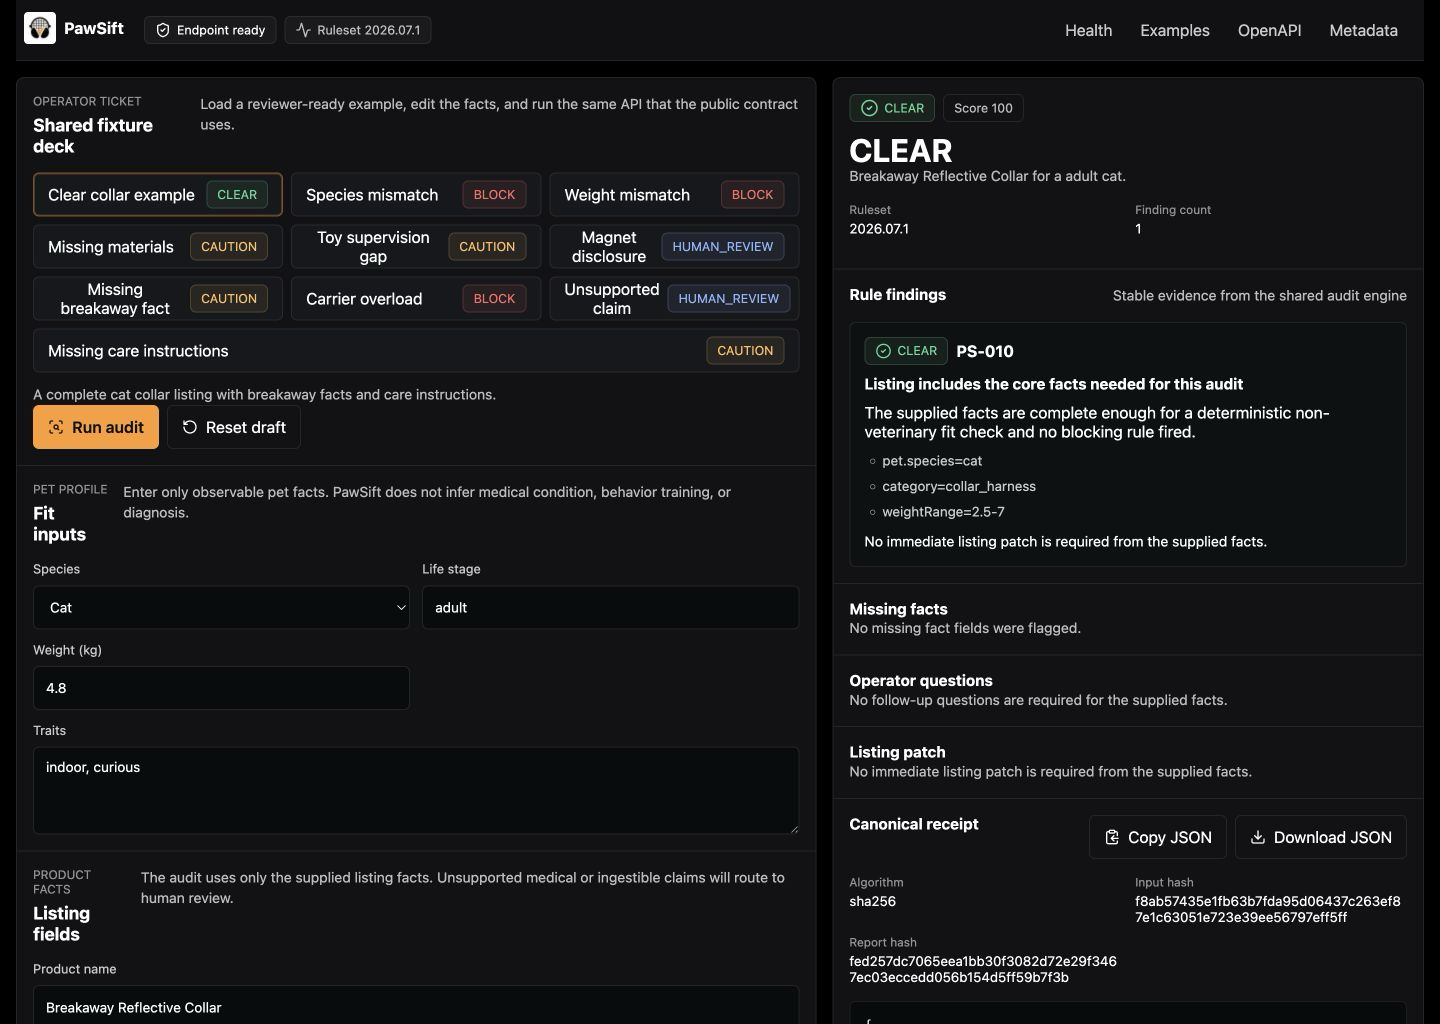This screenshot has height=1024, width=1440.
Task: Load the Clear collar example fixture
Action: point(158,195)
